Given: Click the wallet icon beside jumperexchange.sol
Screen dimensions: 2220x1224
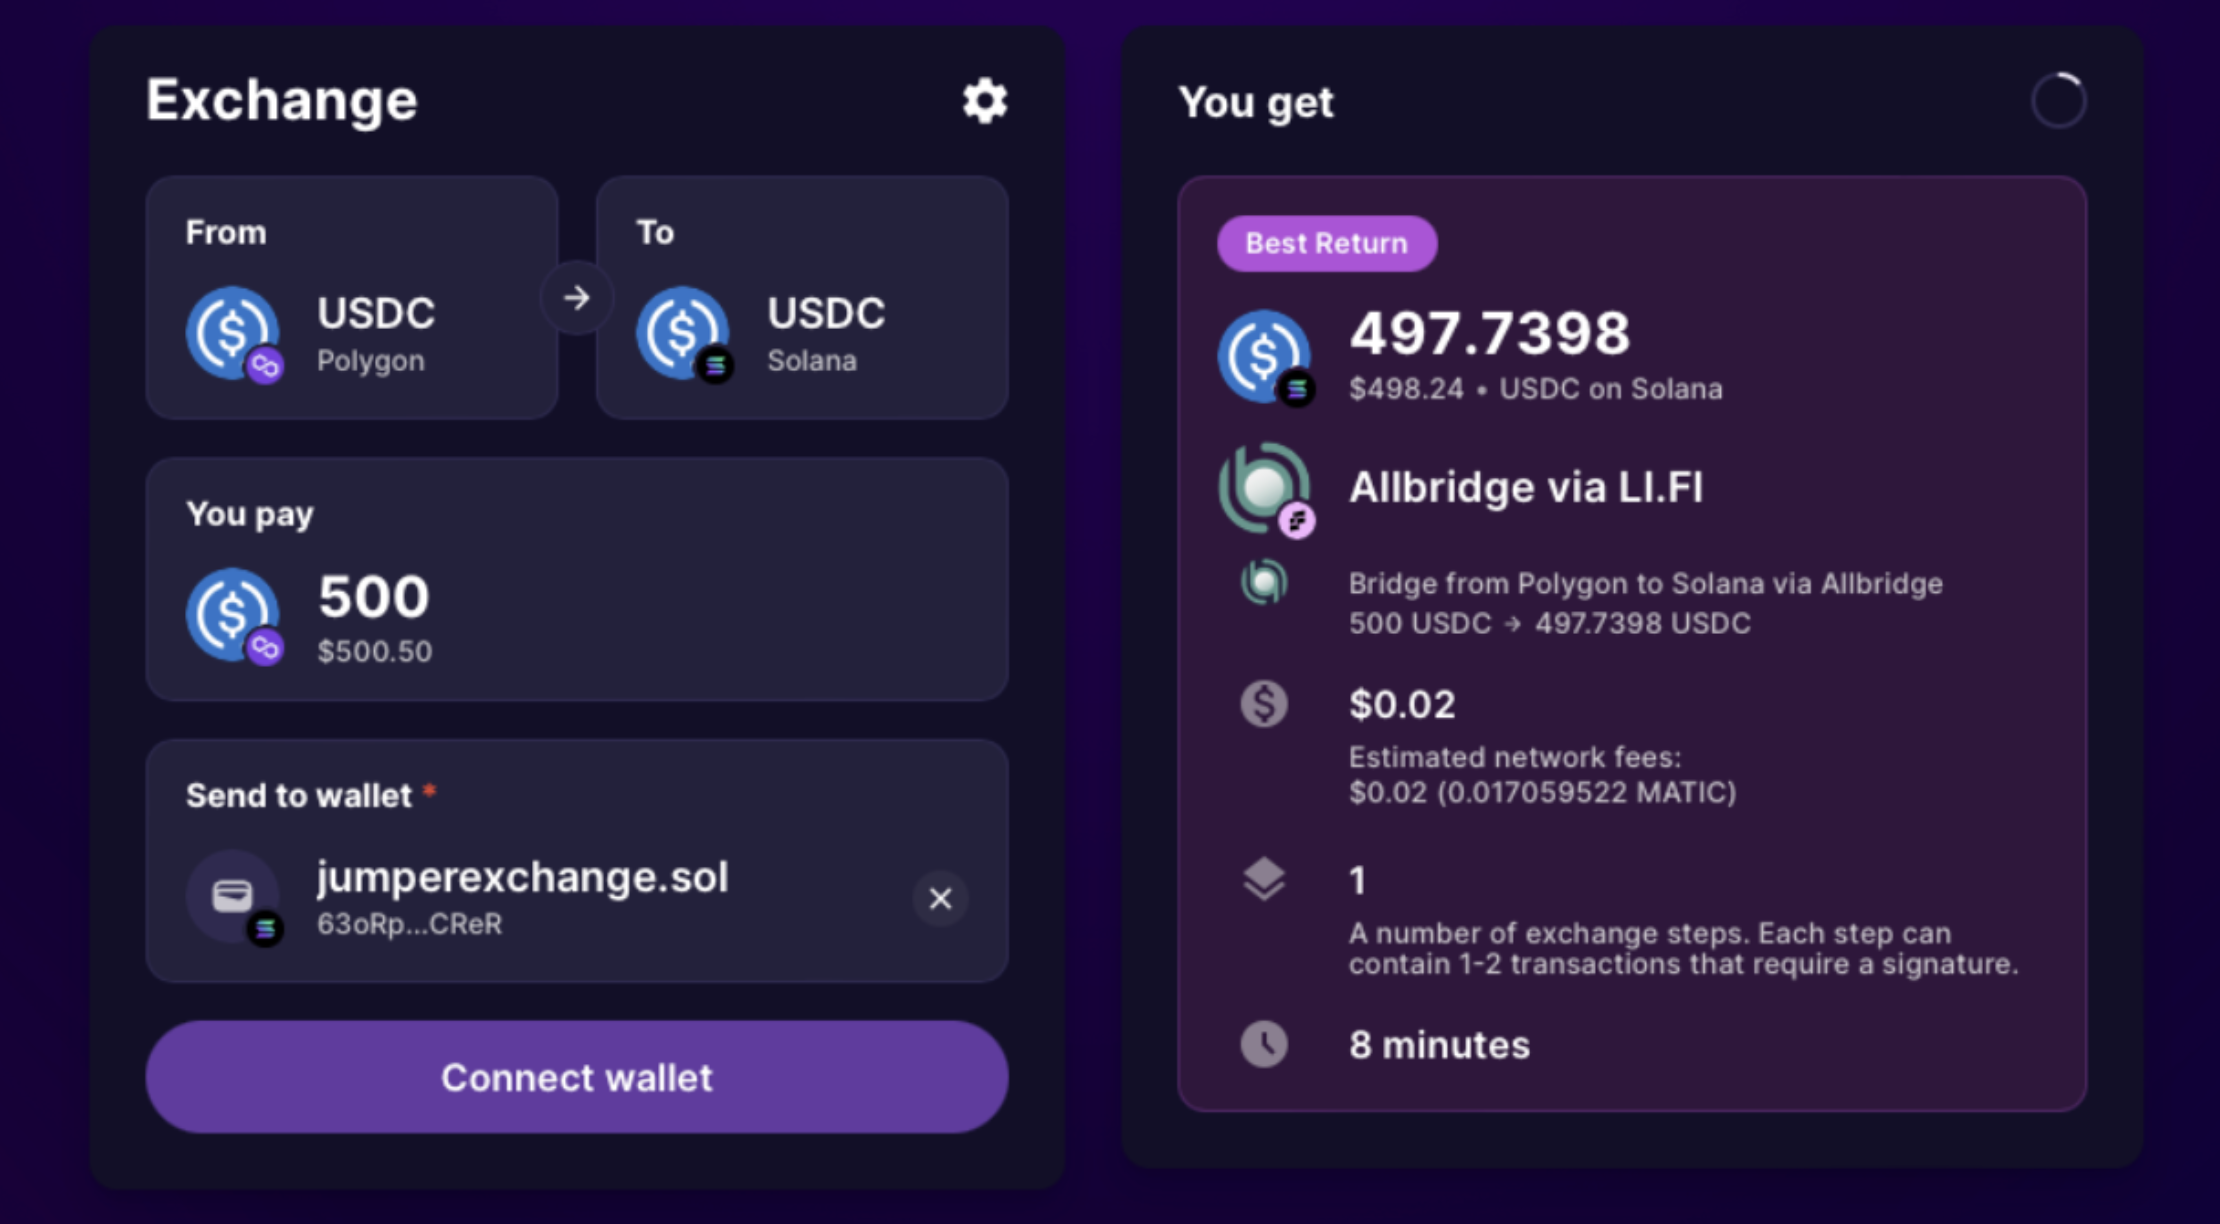Looking at the screenshot, I should [x=233, y=895].
